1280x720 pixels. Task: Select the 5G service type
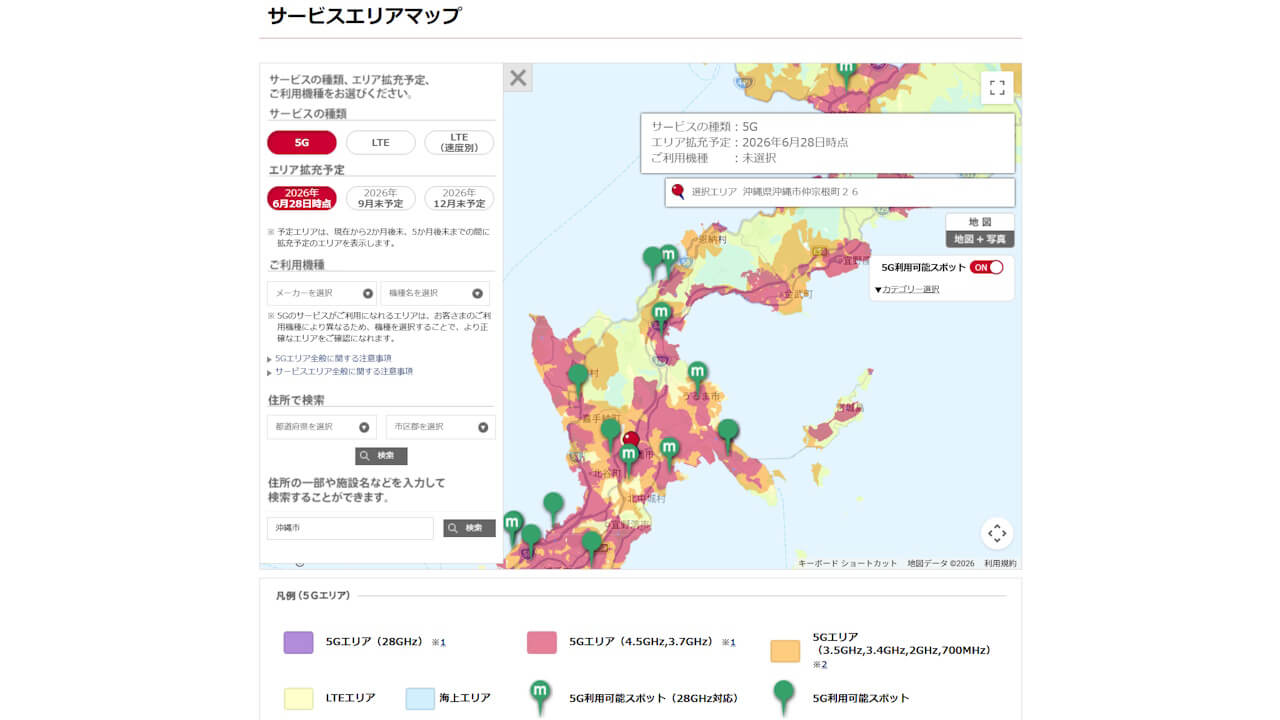pyautogui.click(x=302, y=142)
